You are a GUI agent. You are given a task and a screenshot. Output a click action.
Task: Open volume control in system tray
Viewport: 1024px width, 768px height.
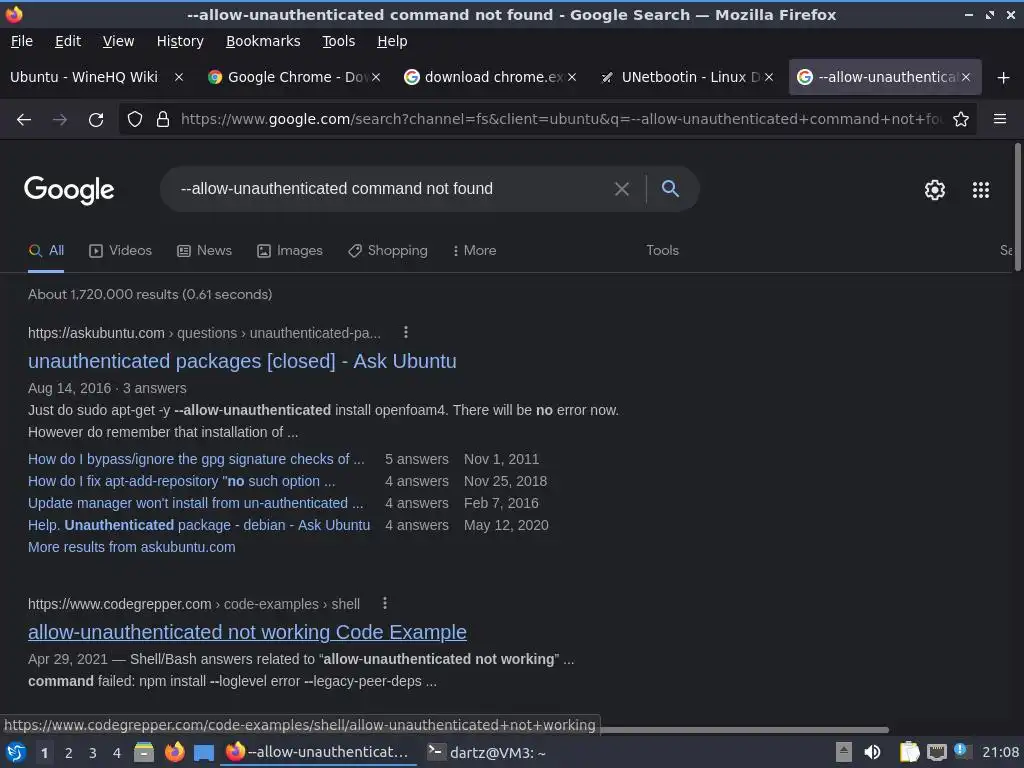click(872, 752)
